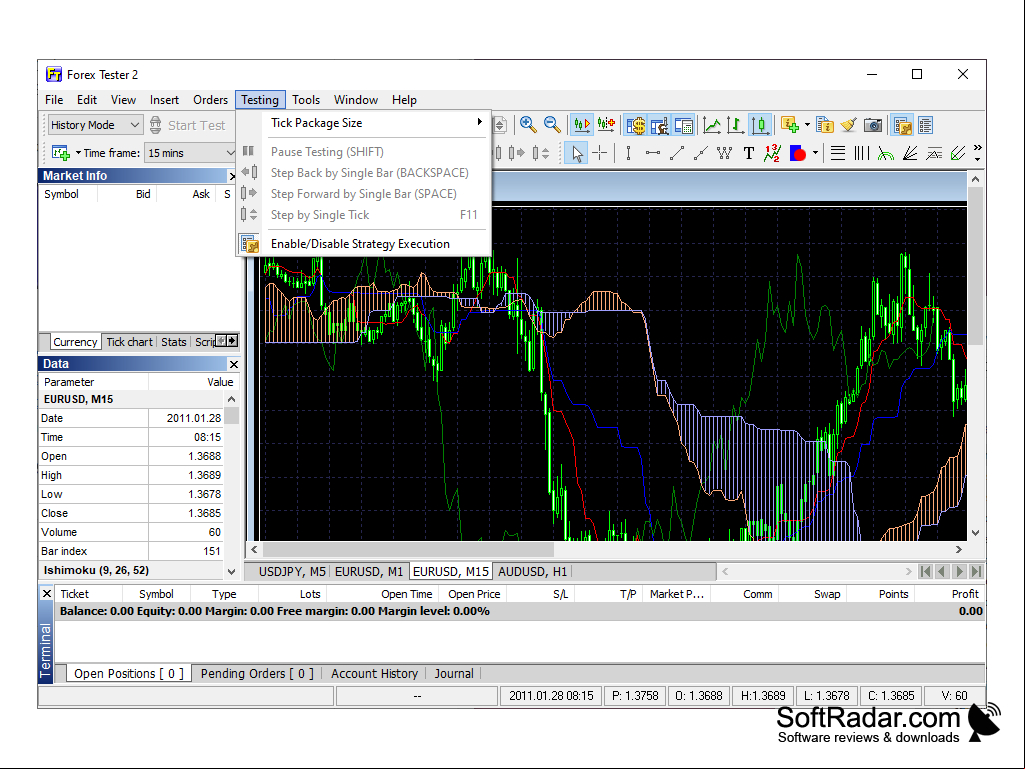
Task: Switch to the AUDUSD, H1 chart tab
Action: tap(533, 572)
